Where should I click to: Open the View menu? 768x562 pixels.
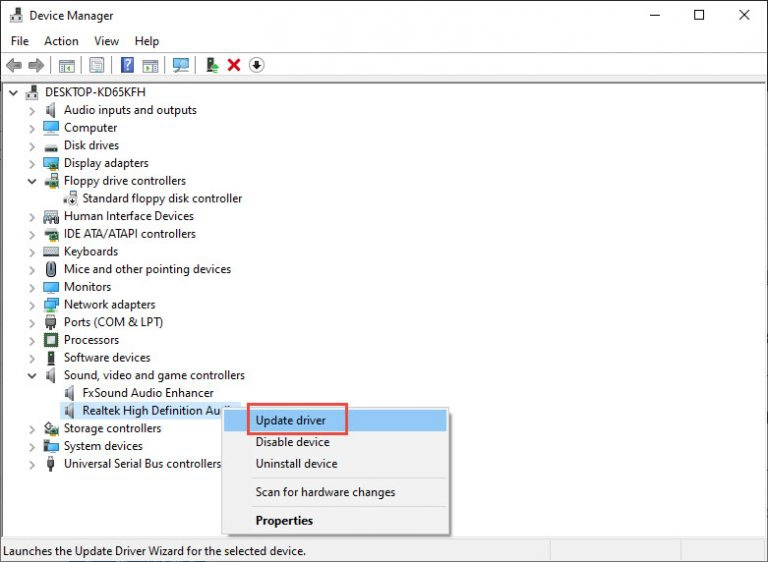click(106, 41)
